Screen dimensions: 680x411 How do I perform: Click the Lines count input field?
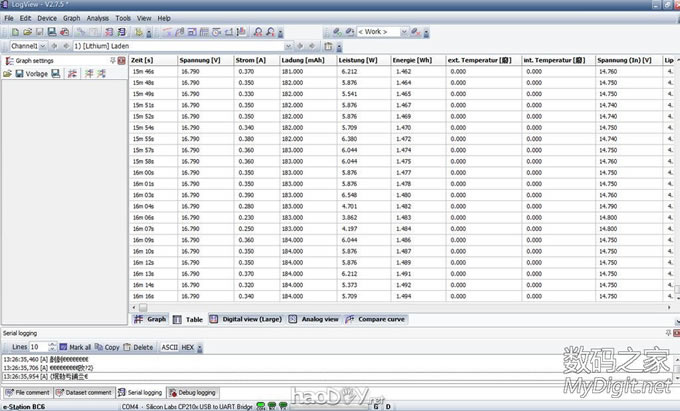[x=36, y=347]
